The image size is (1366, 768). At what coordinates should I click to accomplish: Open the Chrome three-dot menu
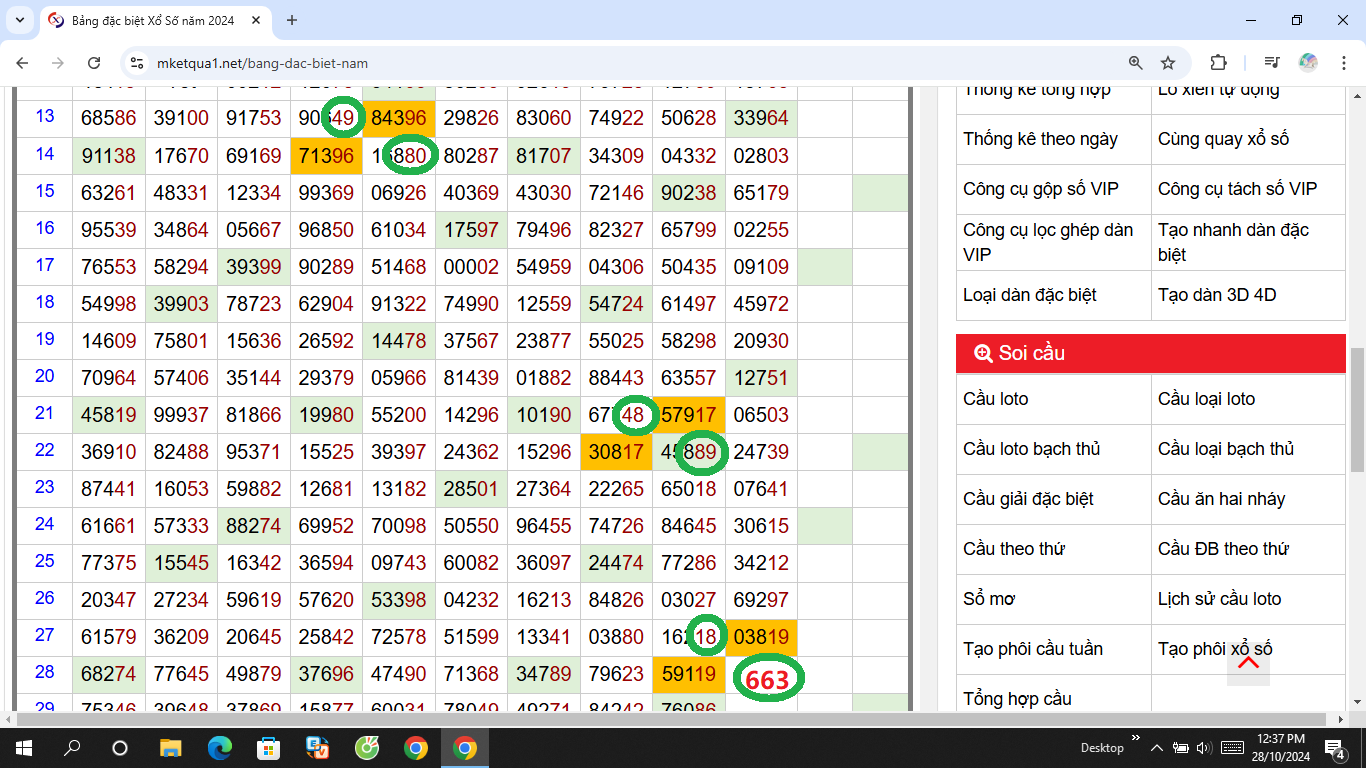[x=1341, y=63]
